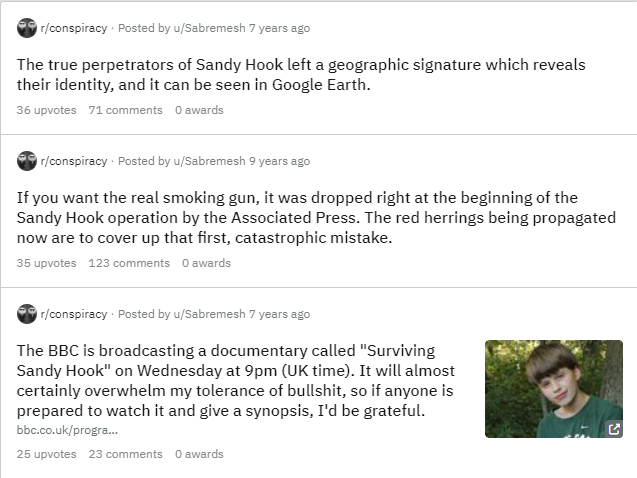Click the boy photo thumbnail
Viewport: 637px width, 478px height.
click(x=554, y=389)
